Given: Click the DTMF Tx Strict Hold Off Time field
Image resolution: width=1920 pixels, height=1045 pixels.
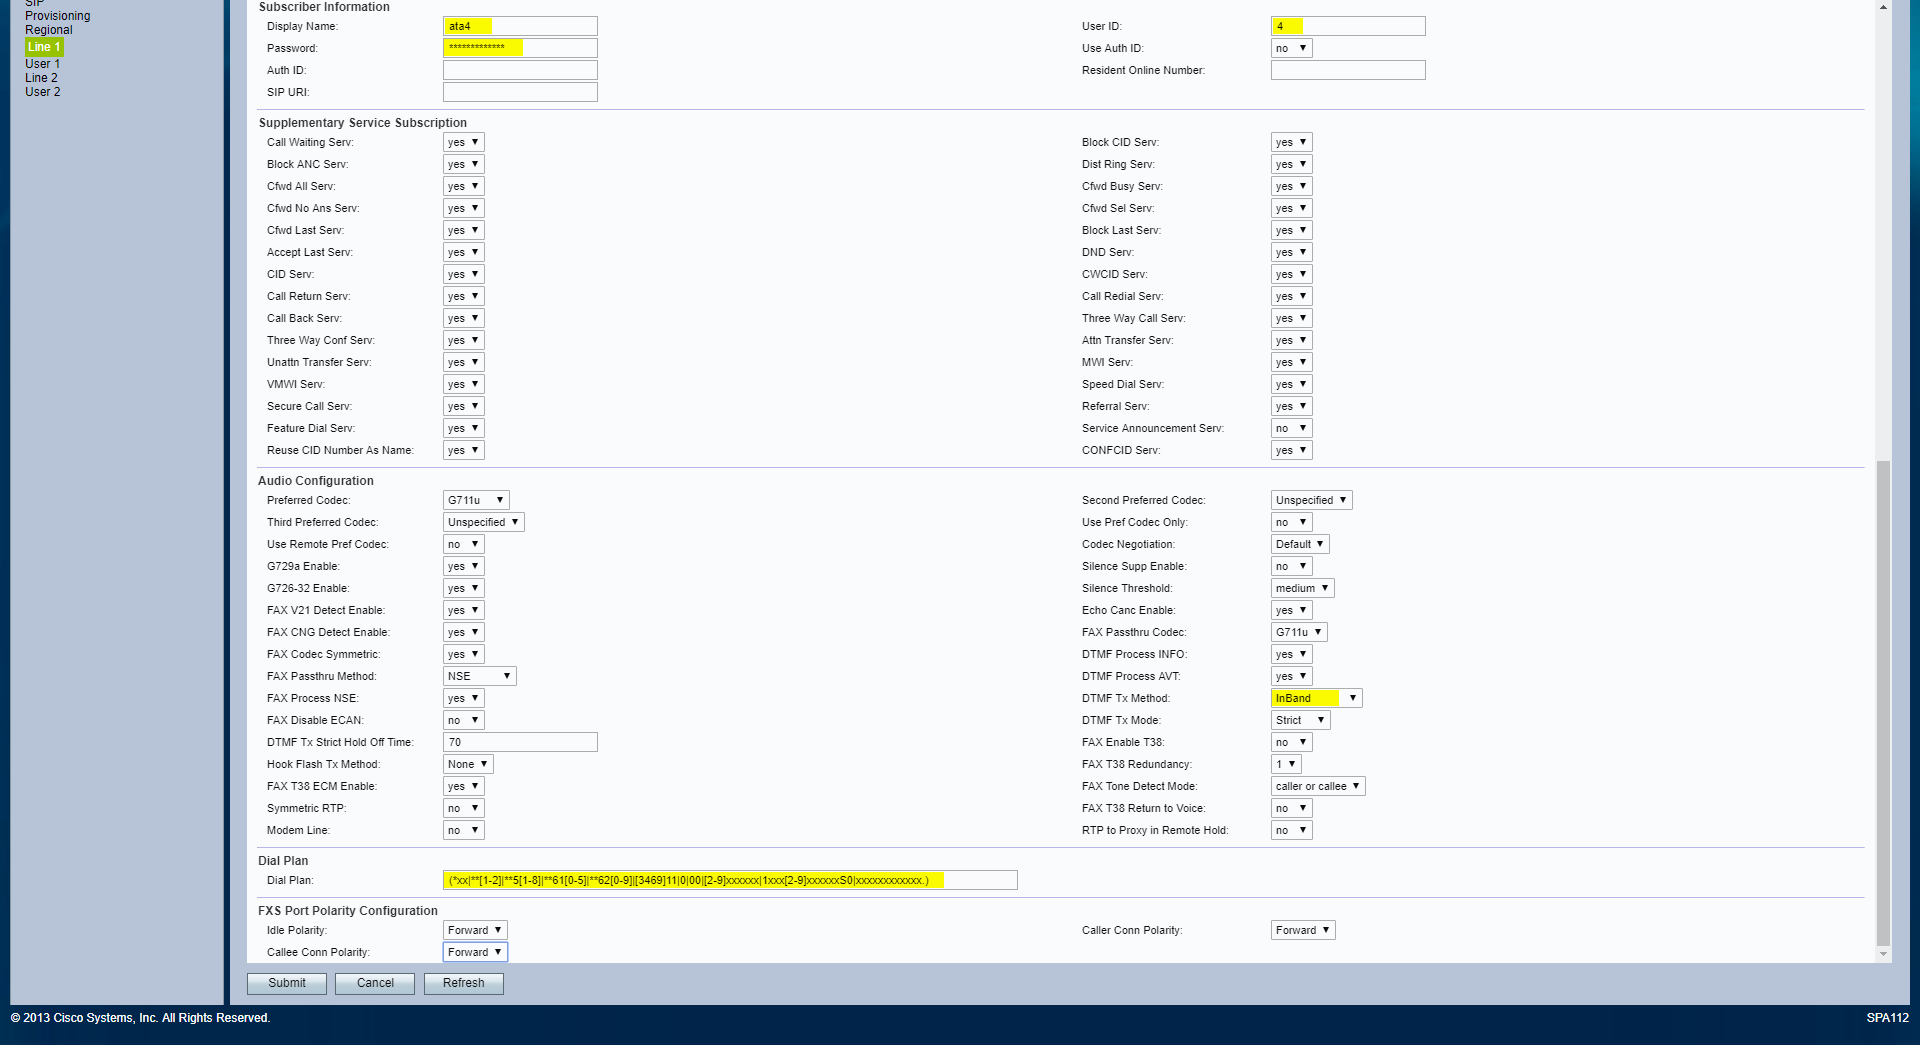Looking at the screenshot, I should tap(520, 742).
